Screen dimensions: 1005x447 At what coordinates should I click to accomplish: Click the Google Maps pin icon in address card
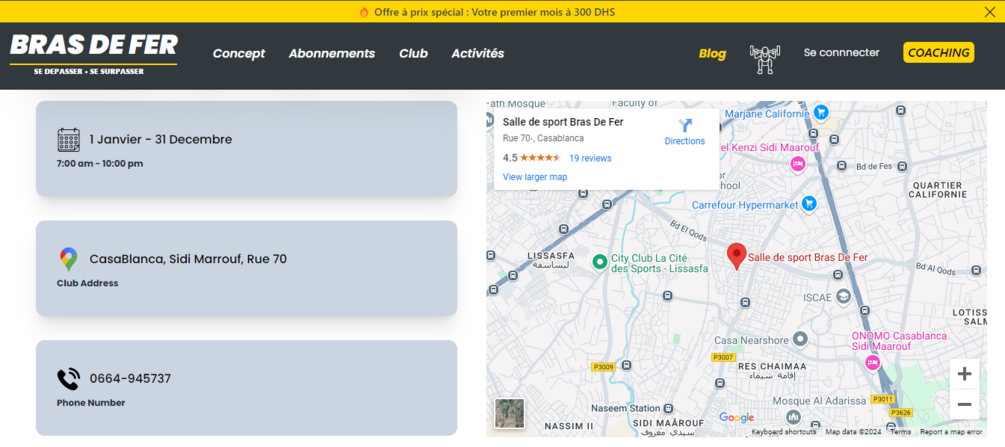(69, 259)
